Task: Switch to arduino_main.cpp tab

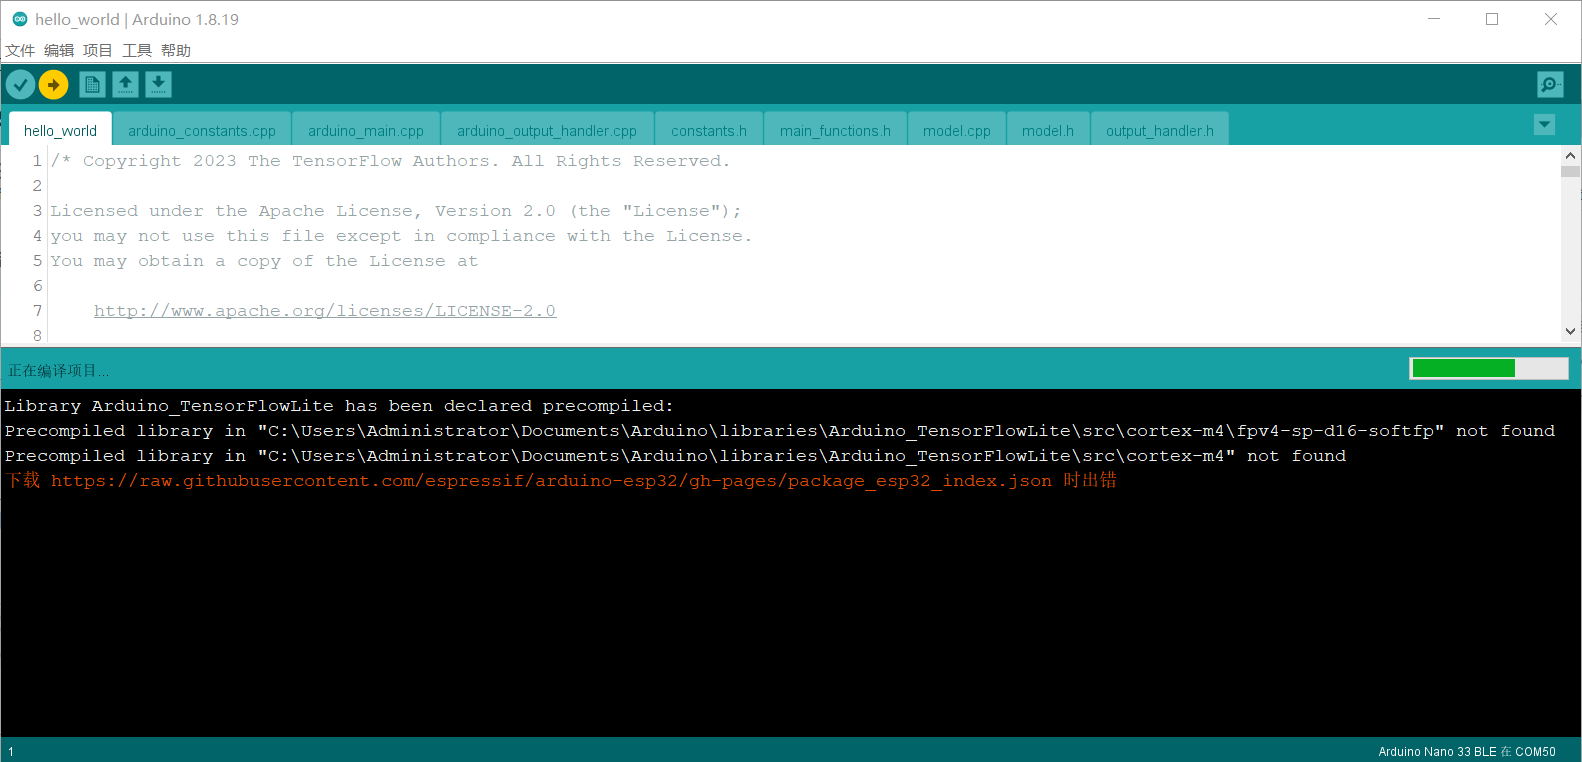Action: pos(366,130)
